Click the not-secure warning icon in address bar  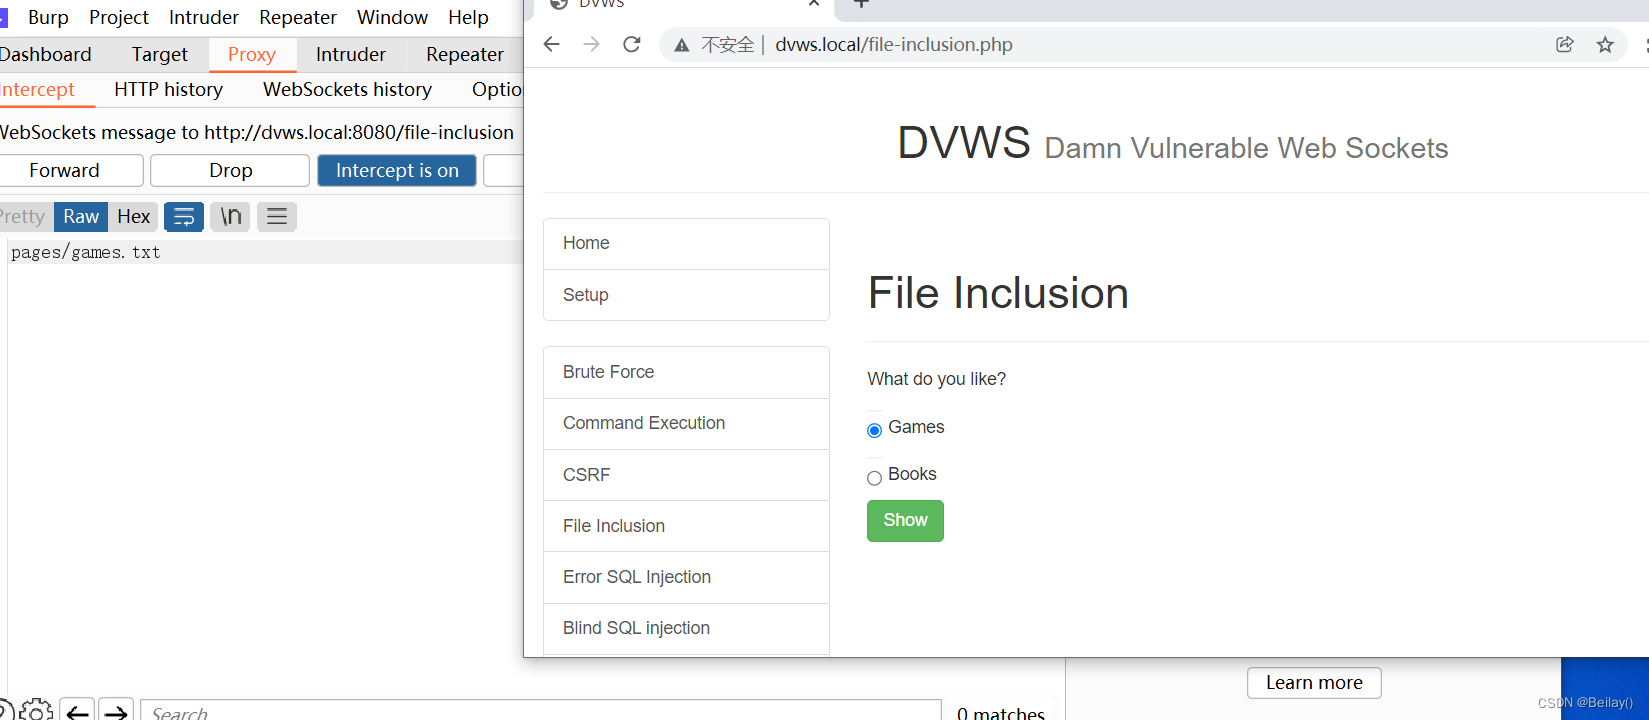(682, 45)
